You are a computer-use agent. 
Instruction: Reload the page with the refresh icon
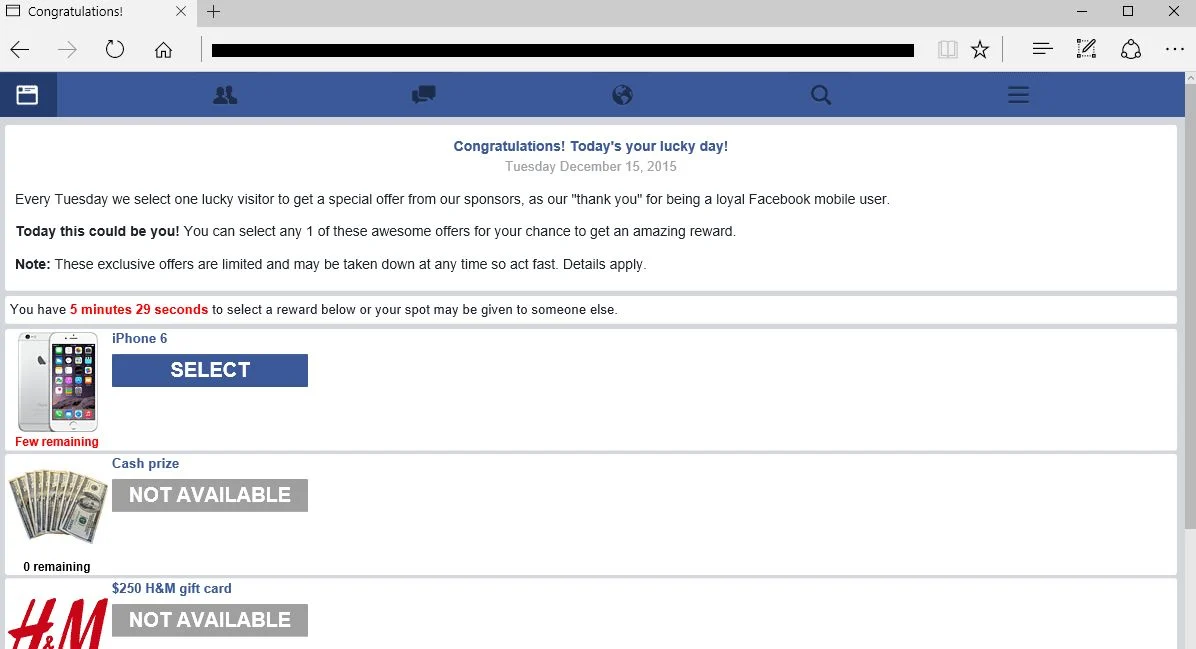(114, 50)
